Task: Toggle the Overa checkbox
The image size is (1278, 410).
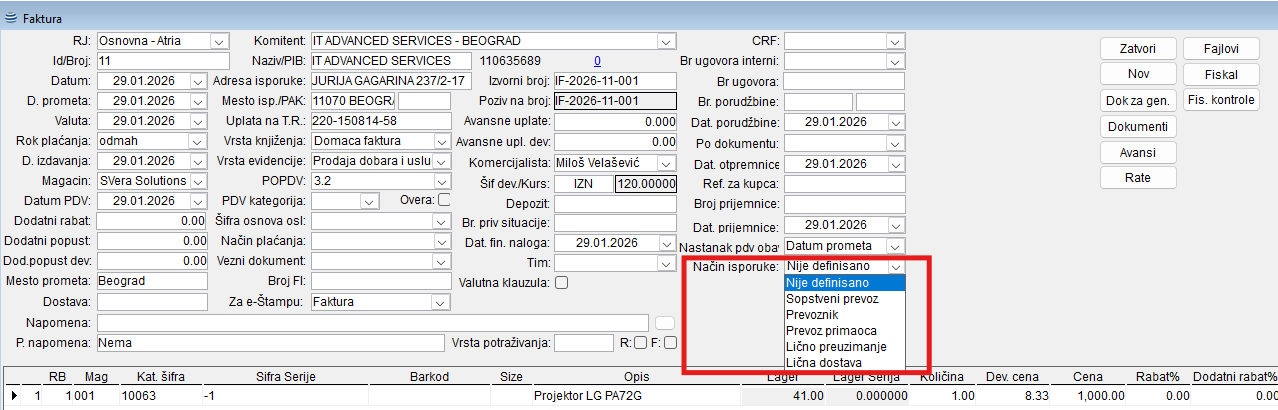Action: pyautogui.click(x=444, y=200)
